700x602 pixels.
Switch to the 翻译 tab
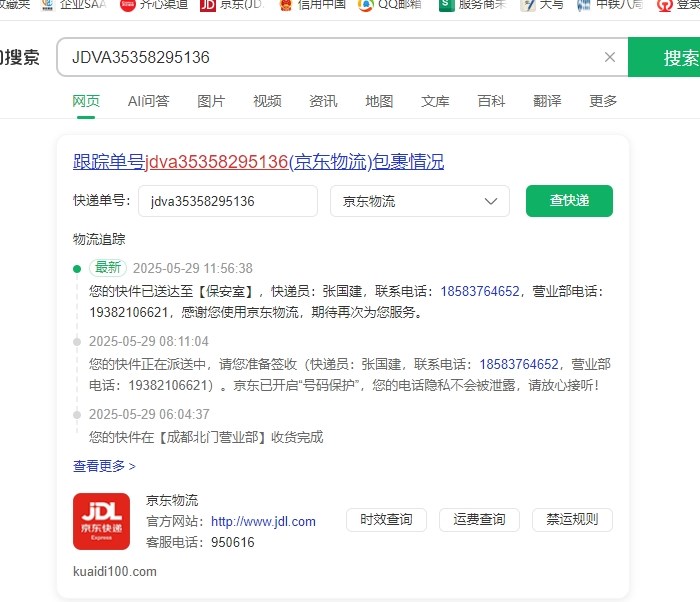point(547,101)
